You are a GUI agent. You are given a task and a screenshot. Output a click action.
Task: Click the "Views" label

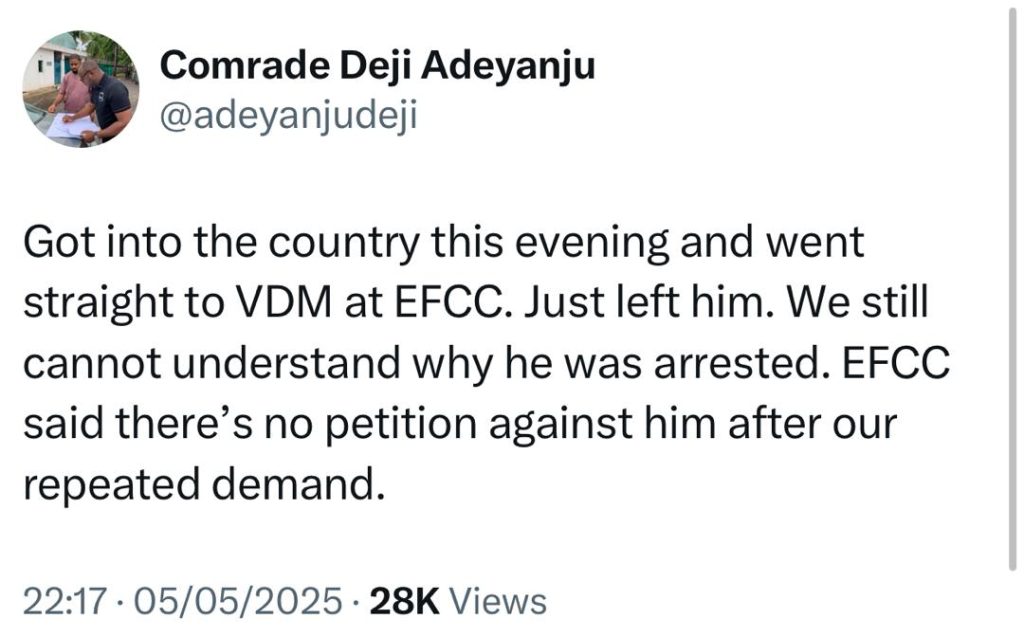point(499,601)
